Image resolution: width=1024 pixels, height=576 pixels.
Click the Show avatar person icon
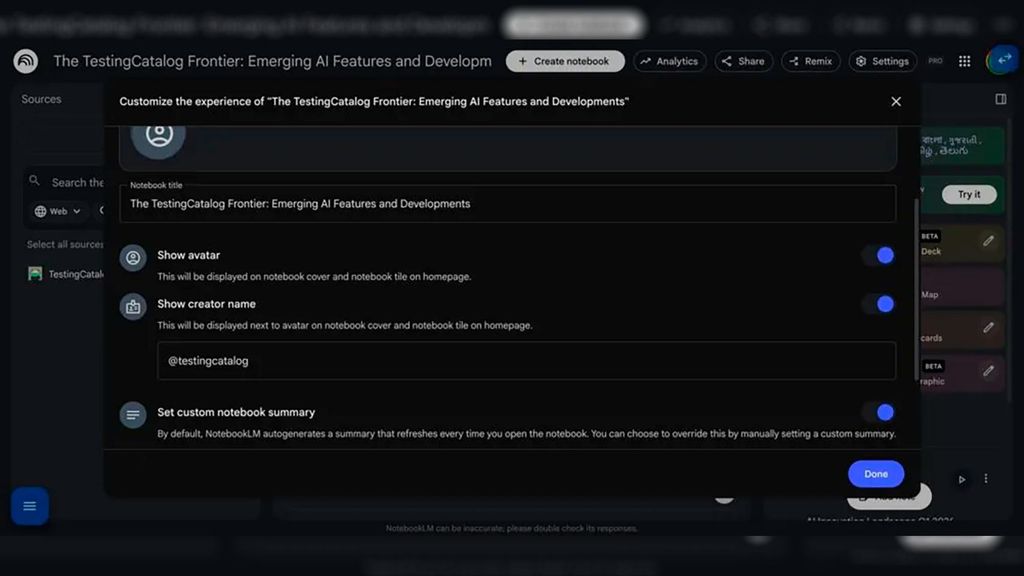[133, 257]
